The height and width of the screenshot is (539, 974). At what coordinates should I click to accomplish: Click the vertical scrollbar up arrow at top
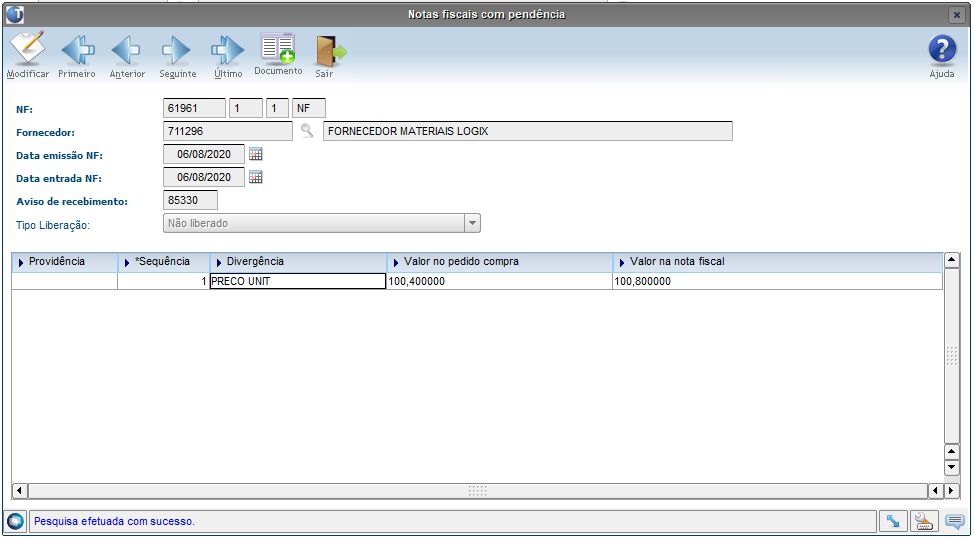[952, 260]
